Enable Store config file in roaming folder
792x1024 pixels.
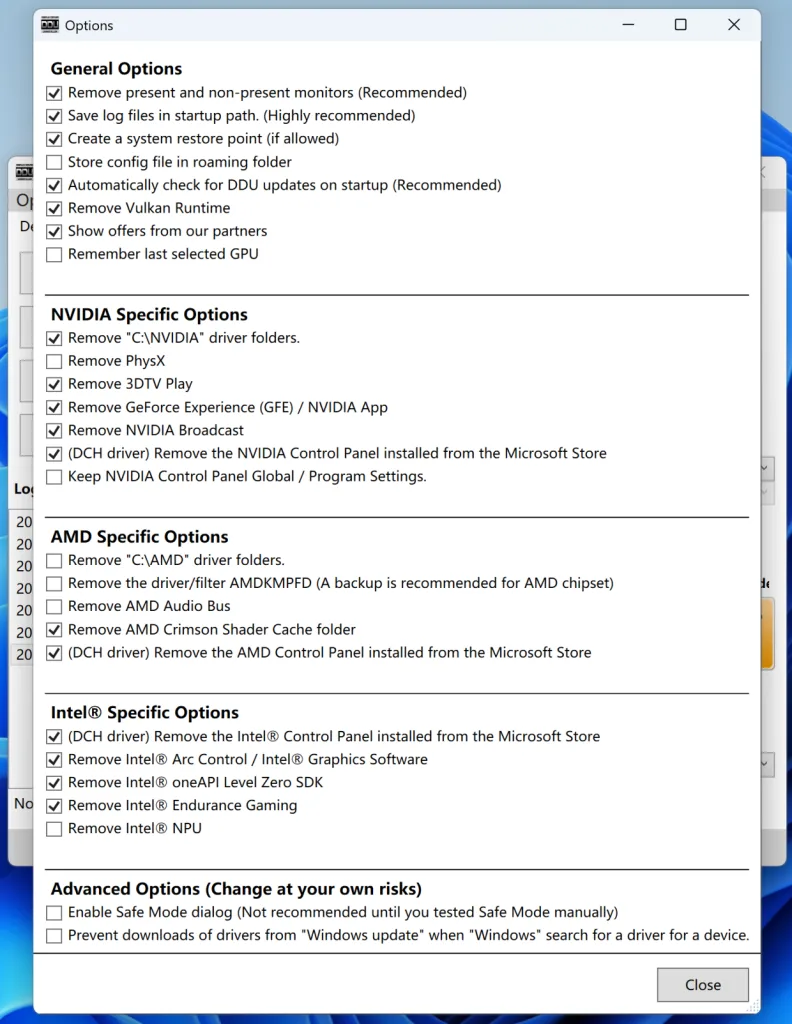point(54,162)
